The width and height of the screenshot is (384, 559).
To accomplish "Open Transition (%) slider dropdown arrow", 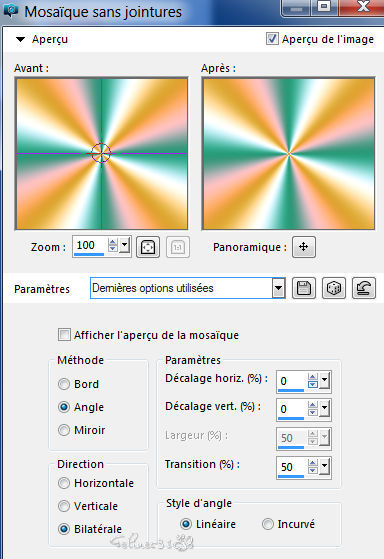I will pos(324,466).
